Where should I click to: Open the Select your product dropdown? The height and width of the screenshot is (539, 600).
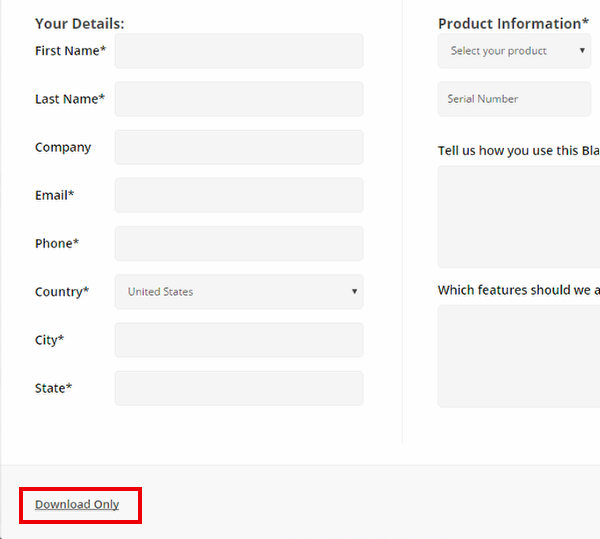[x=514, y=51]
